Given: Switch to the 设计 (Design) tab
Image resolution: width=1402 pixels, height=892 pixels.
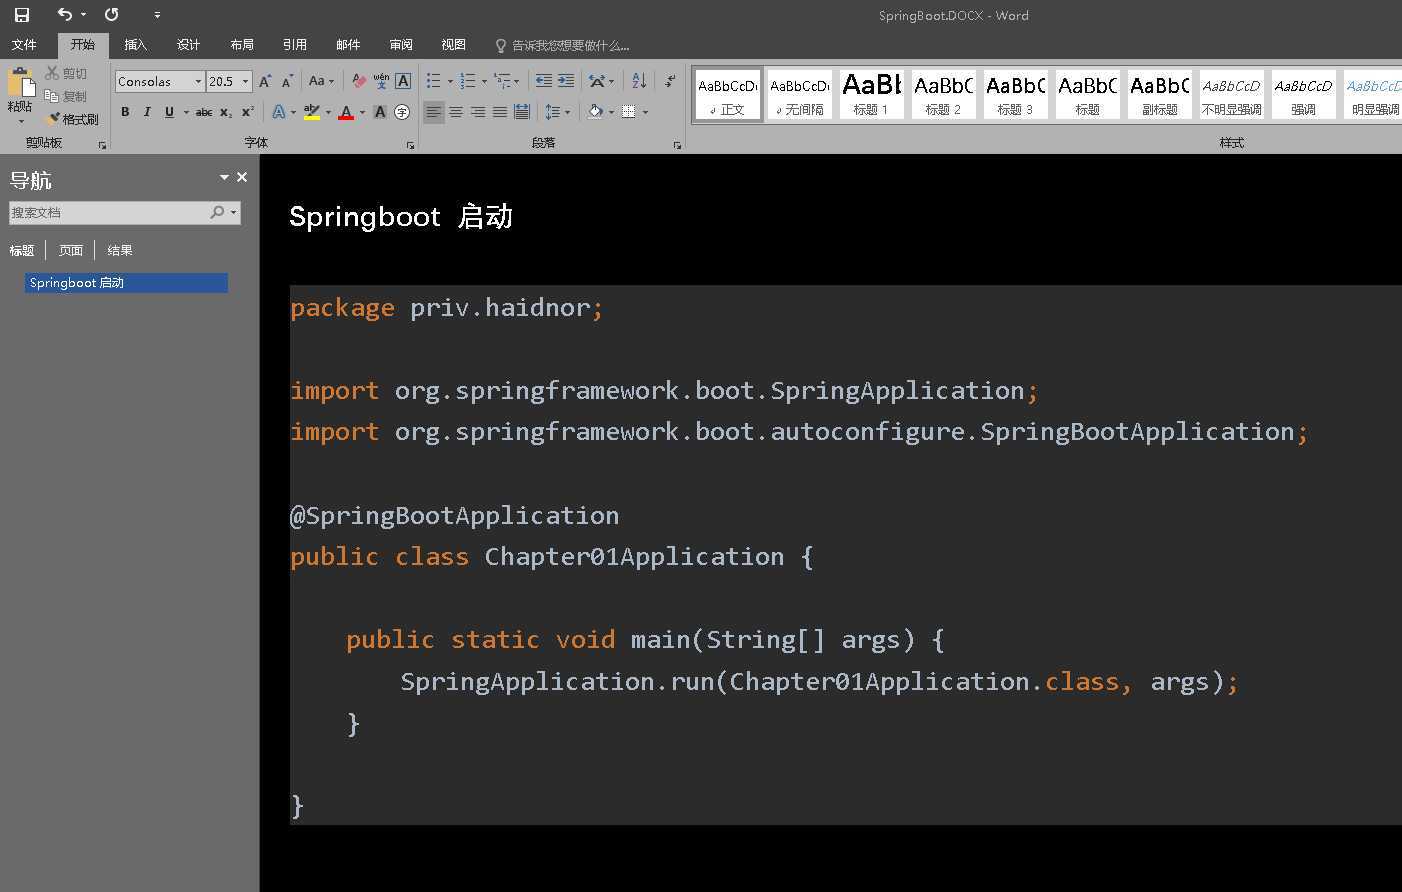Looking at the screenshot, I should pos(188,45).
